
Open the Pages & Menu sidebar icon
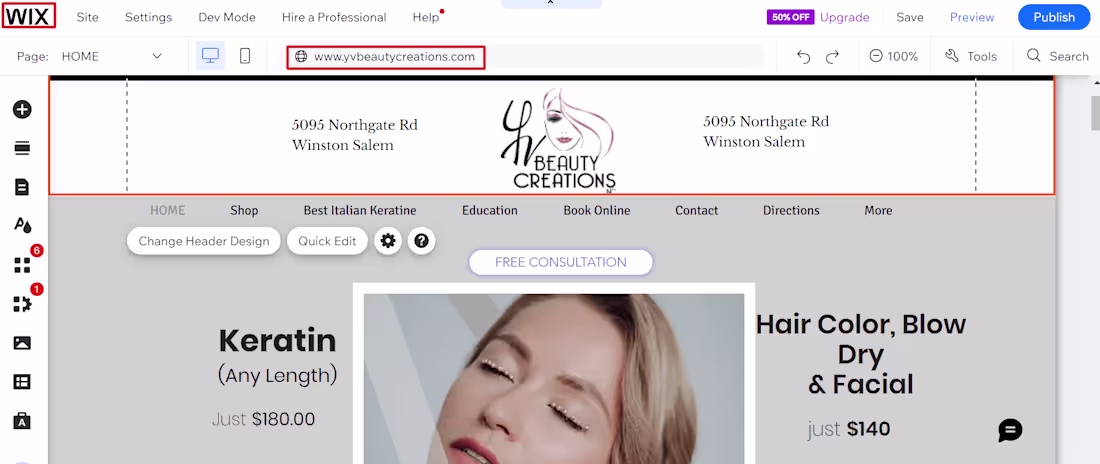pos(22,187)
